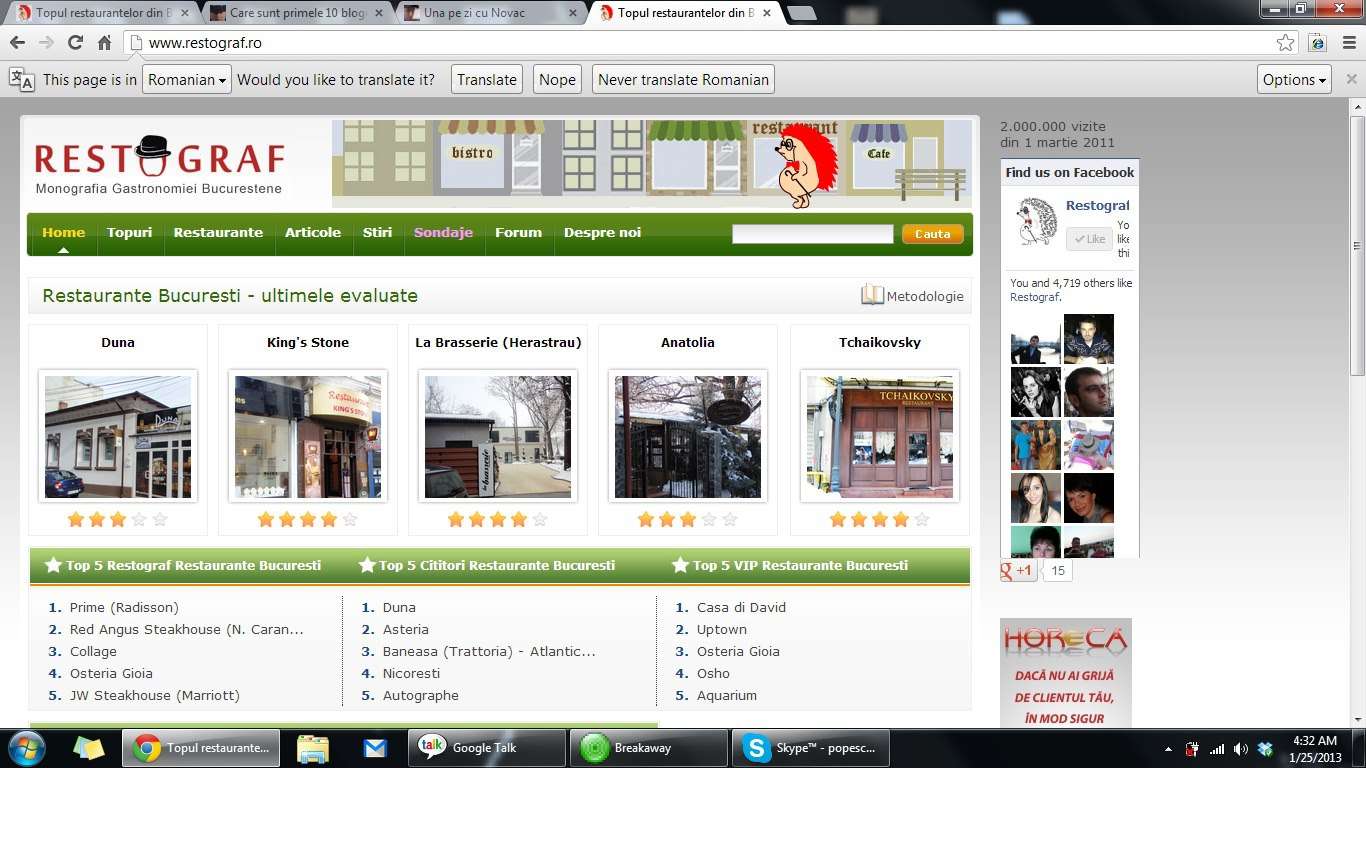
Task: Bookmark this page with the star icon
Action: point(1285,43)
